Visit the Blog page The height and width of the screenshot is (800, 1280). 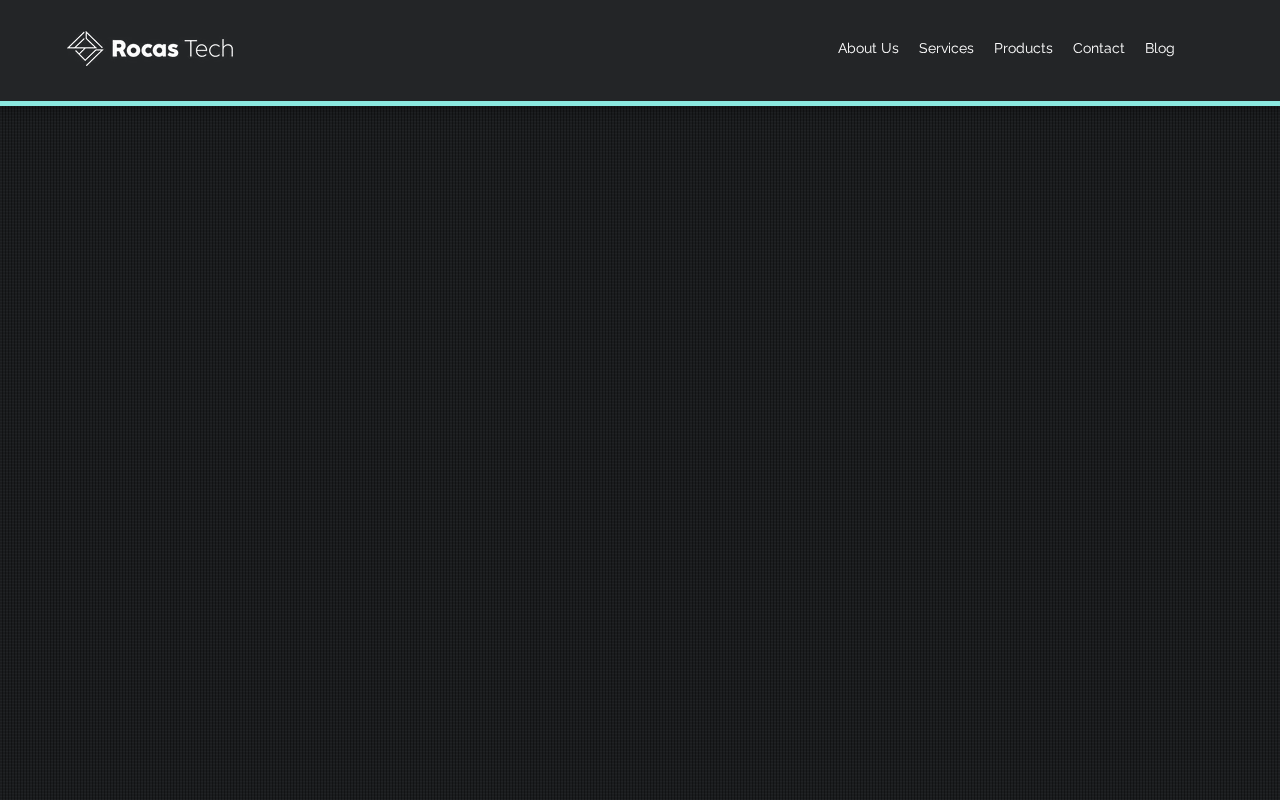(x=1160, y=48)
